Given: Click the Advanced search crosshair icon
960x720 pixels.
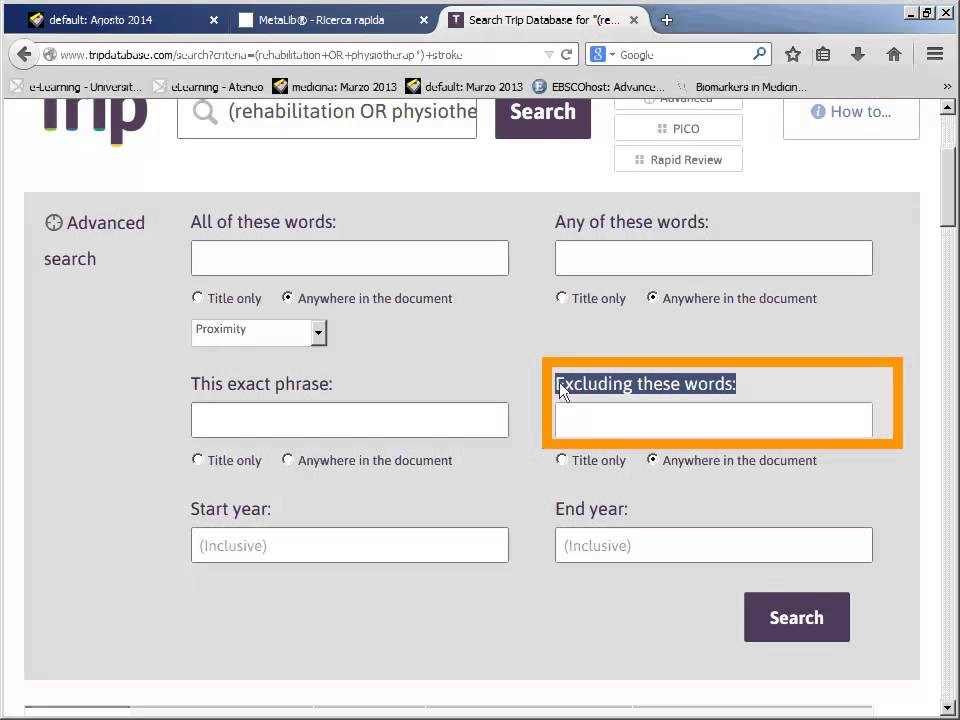Looking at the screenshot, I should [54, 223].
